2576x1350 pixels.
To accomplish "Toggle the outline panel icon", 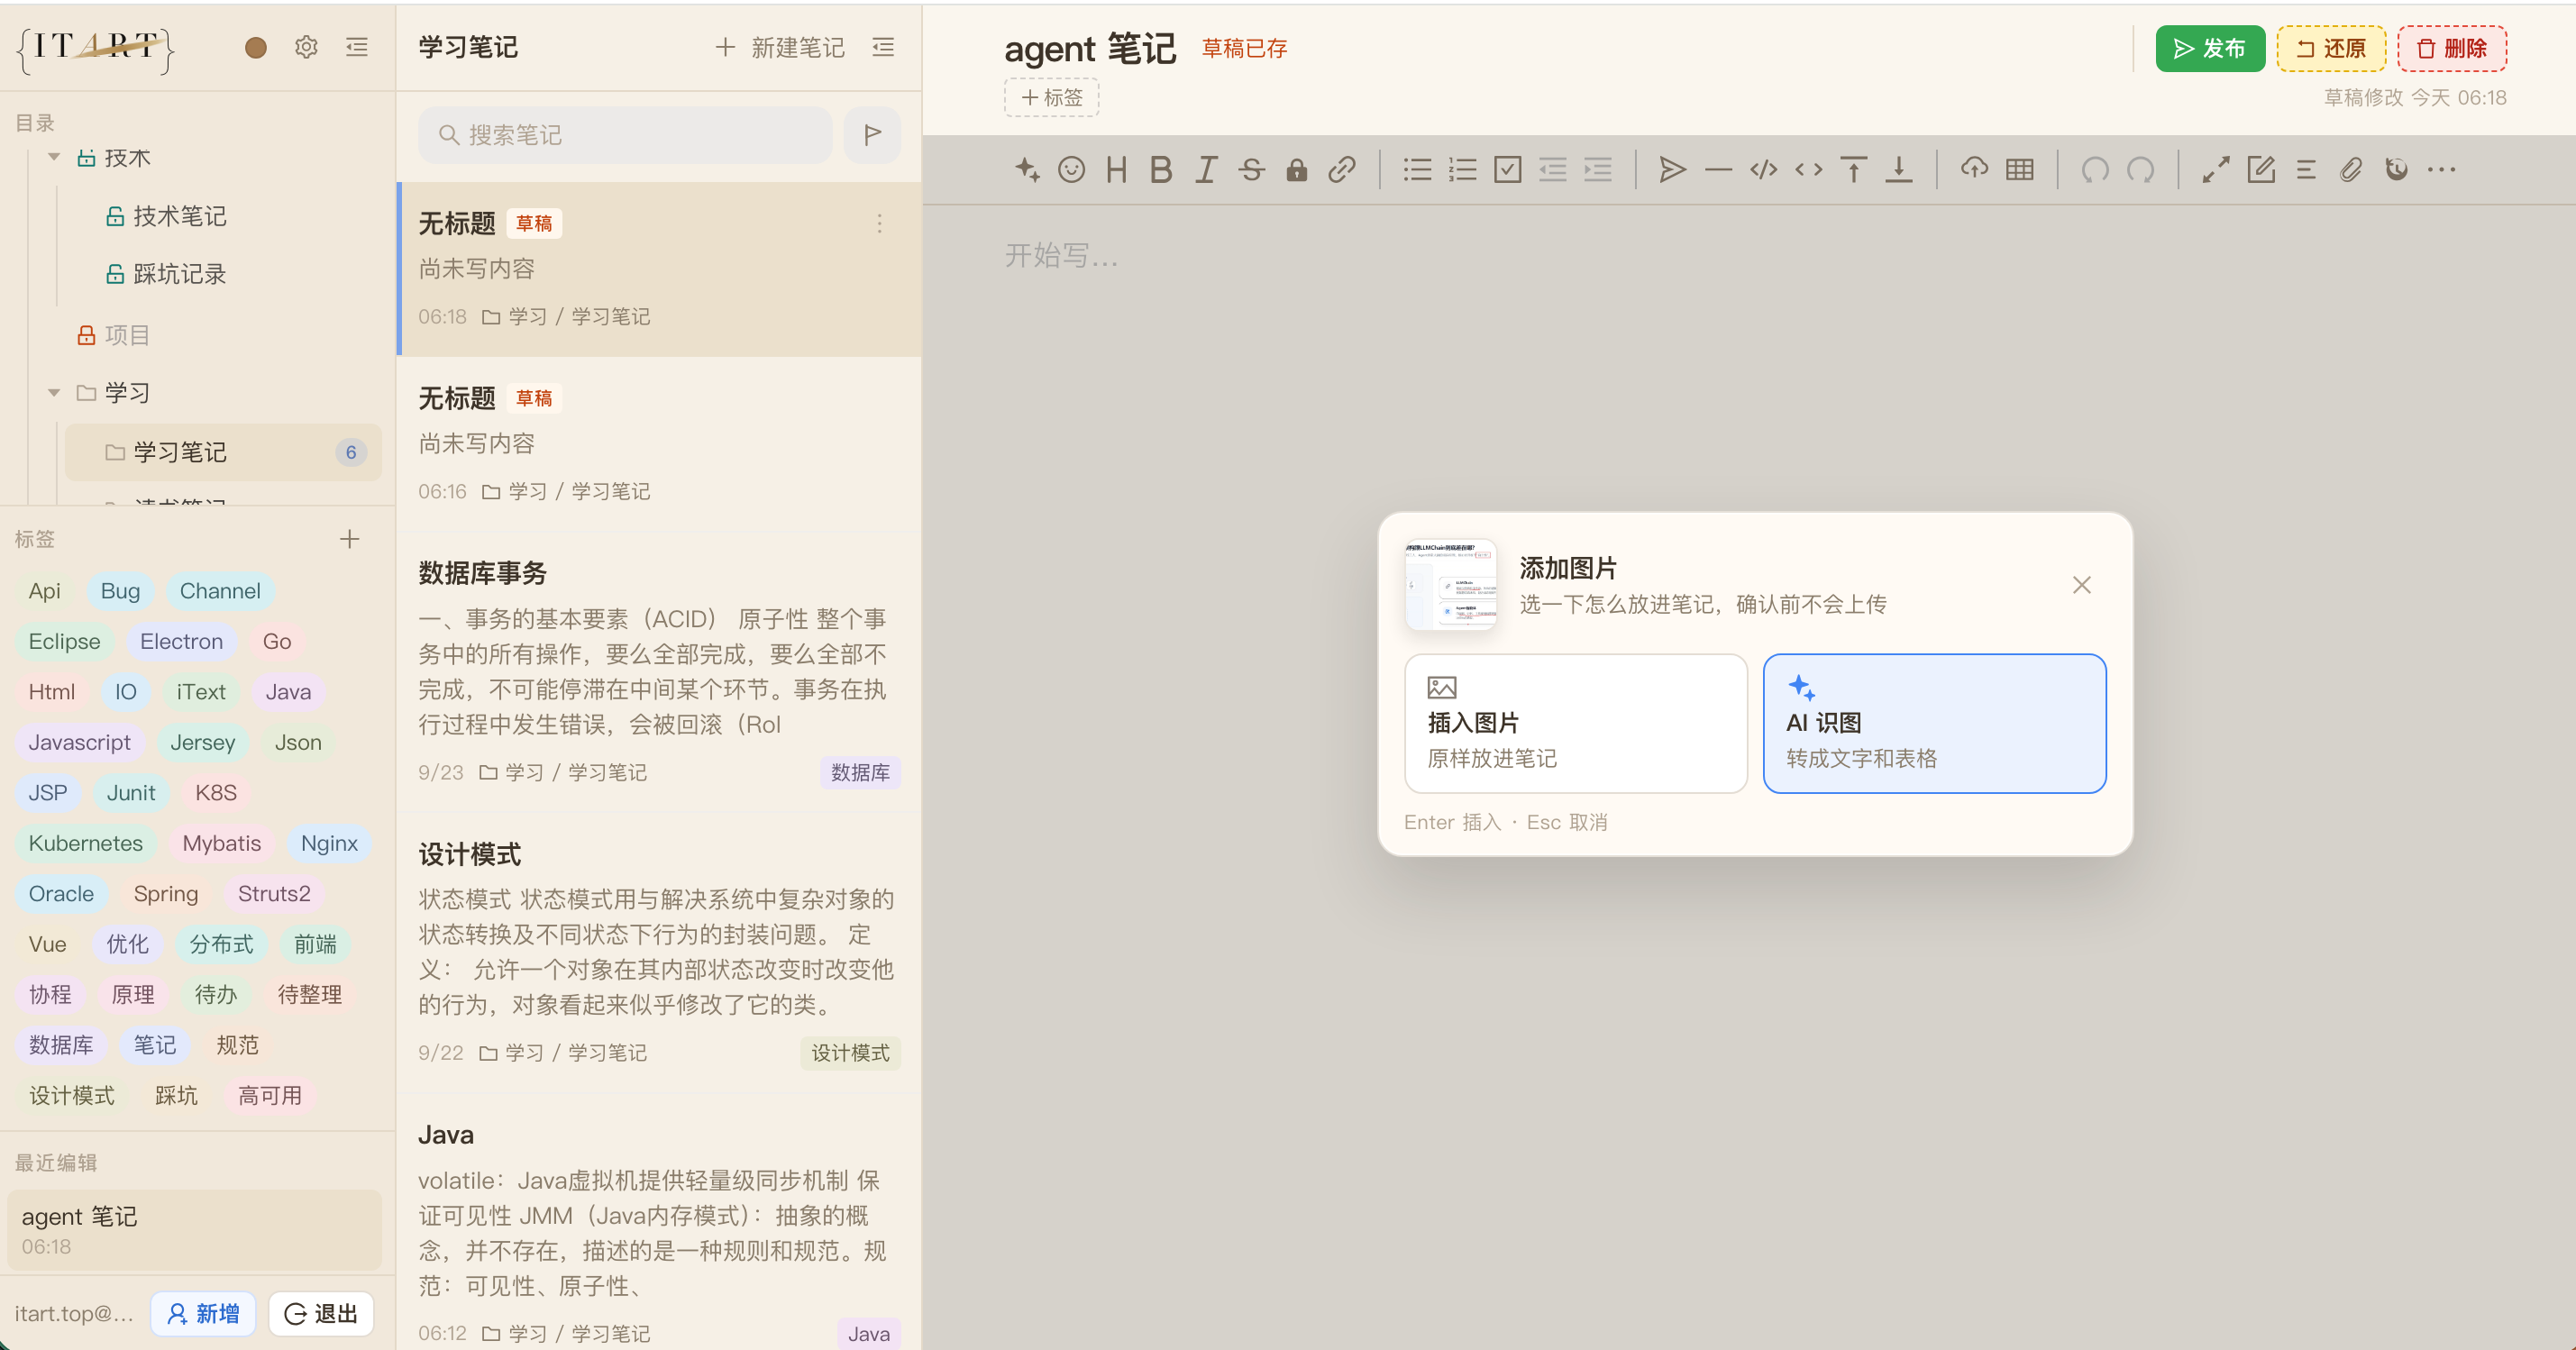I will click(2306, 170).
